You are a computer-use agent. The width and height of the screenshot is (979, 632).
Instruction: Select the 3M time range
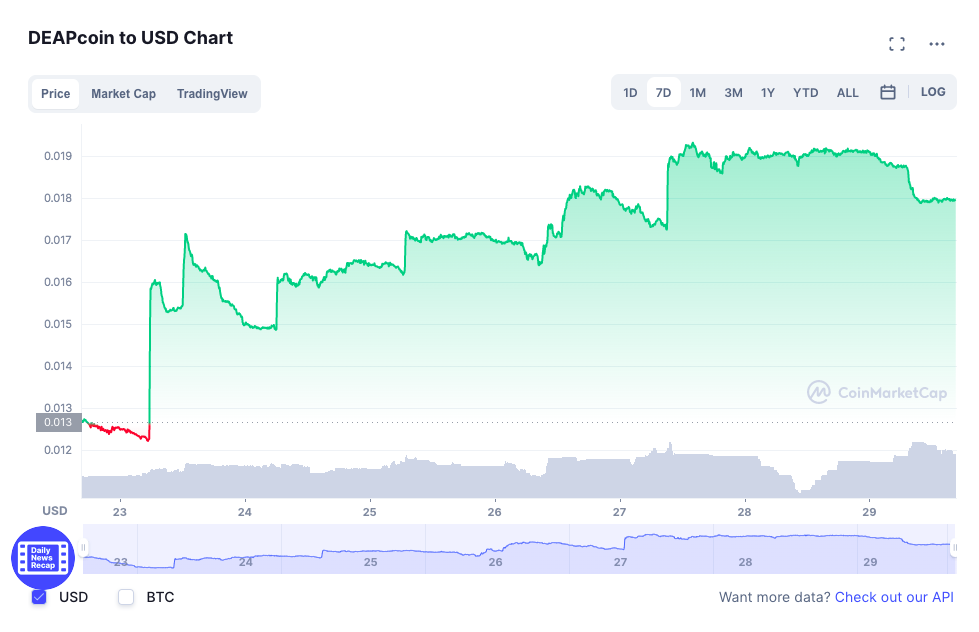point(734,92)
